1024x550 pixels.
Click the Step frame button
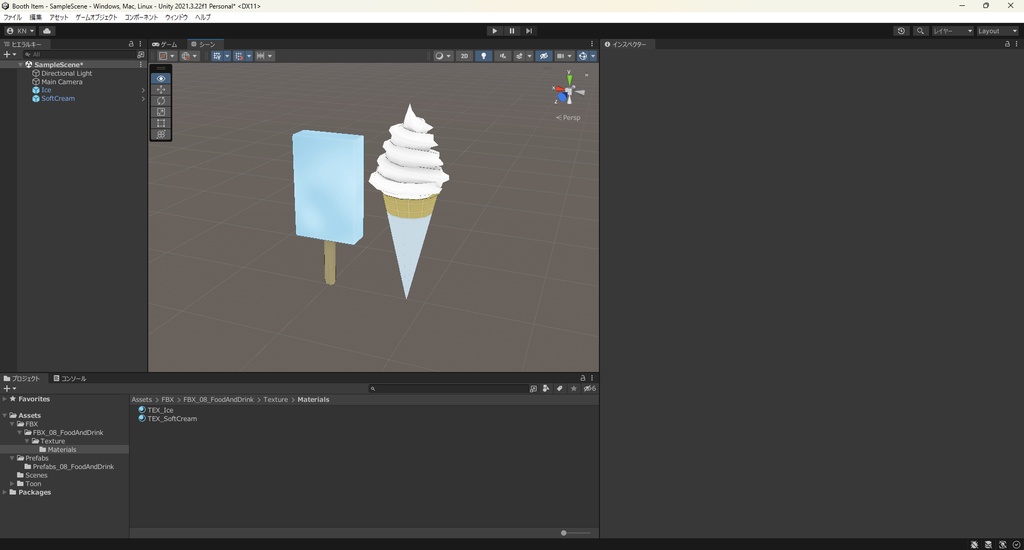529,31
